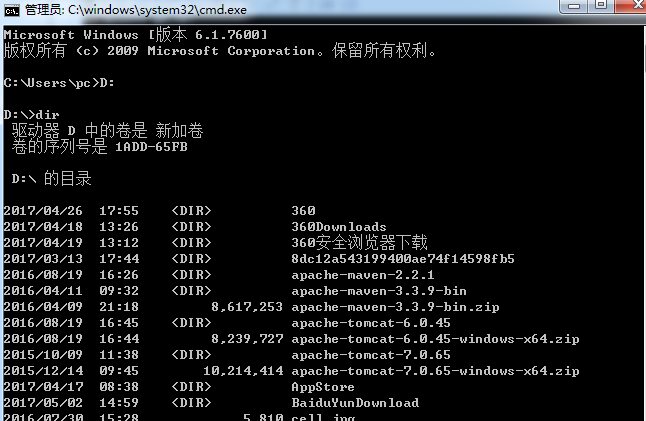Image resolution: width=646 pixels, height=421 pixels.
Task: Click the apache-tomcat-6.0.45 folder name
Action: (371, 323)
